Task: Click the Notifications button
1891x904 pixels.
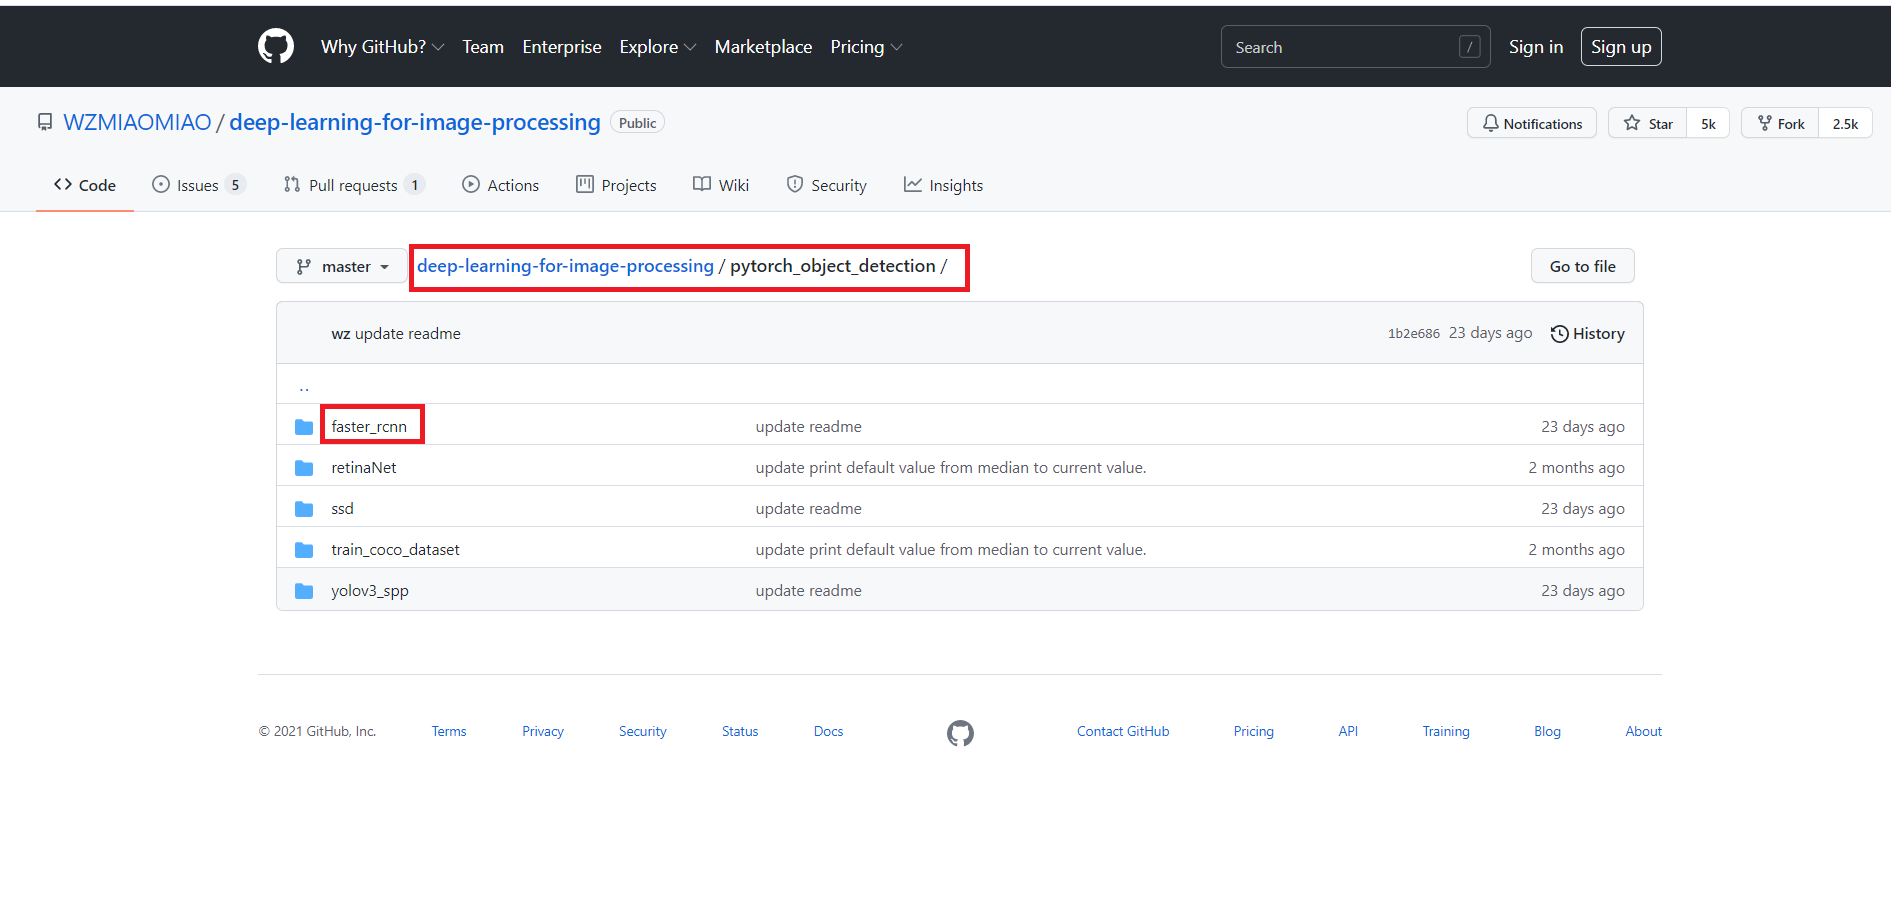Action: coord(1532,123)
